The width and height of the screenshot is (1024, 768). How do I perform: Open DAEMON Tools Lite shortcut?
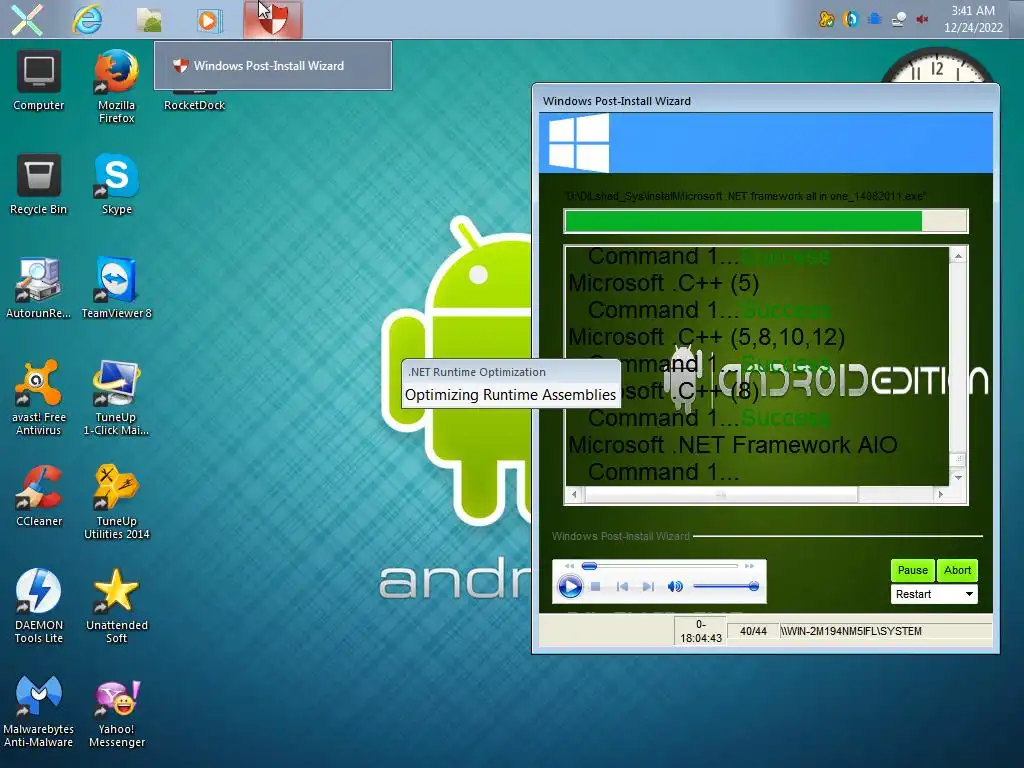[39, 606]
